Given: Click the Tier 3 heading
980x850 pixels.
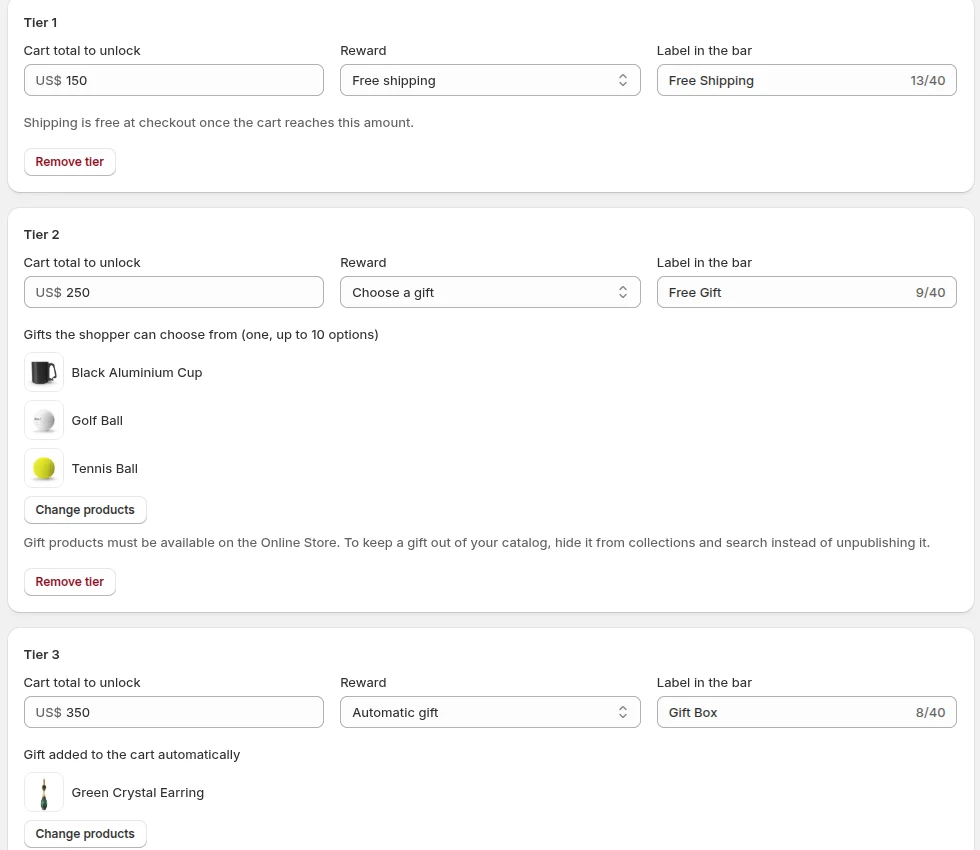Looking at the screenshot, I should pyautogui.click(x=41, y=654).
